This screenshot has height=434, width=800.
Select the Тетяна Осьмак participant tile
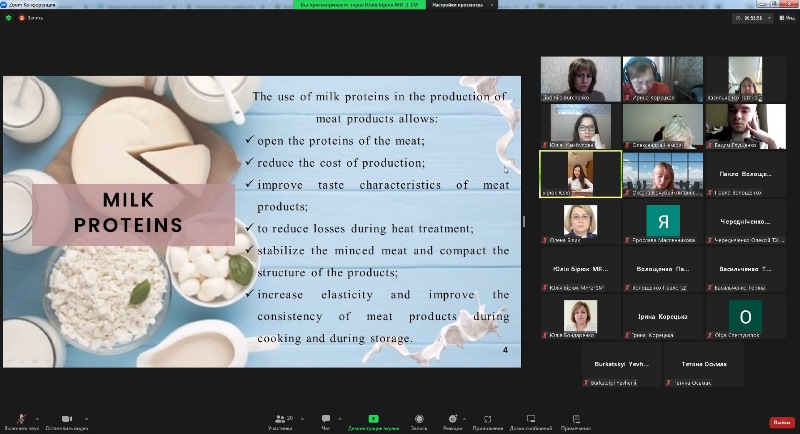click(704, 364)
